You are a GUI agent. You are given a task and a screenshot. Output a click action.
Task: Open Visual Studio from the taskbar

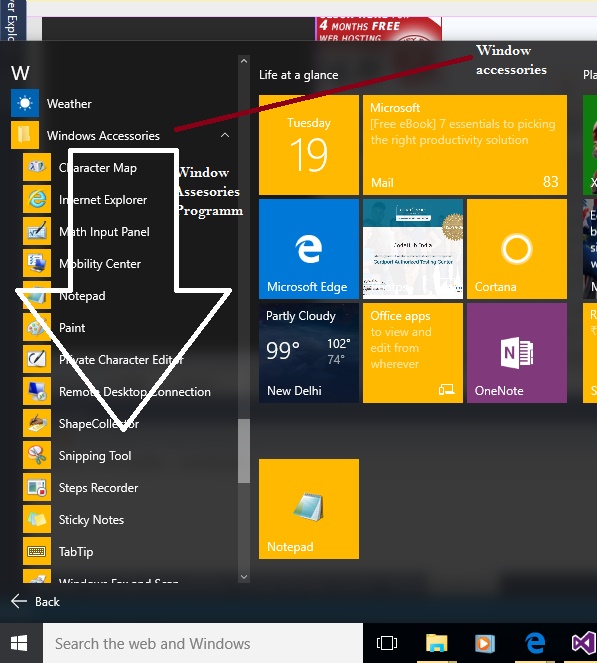584,643
